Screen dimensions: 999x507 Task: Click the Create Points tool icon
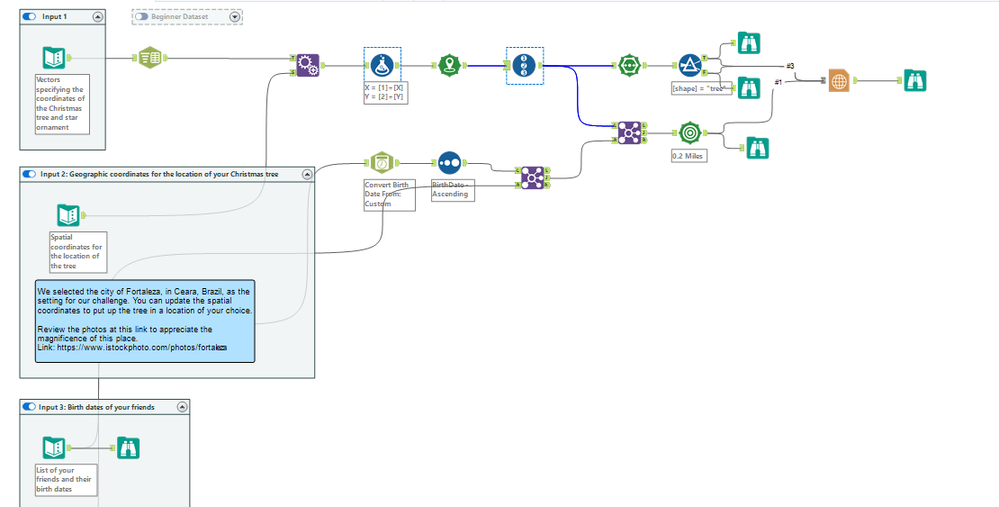pos(450,65)
